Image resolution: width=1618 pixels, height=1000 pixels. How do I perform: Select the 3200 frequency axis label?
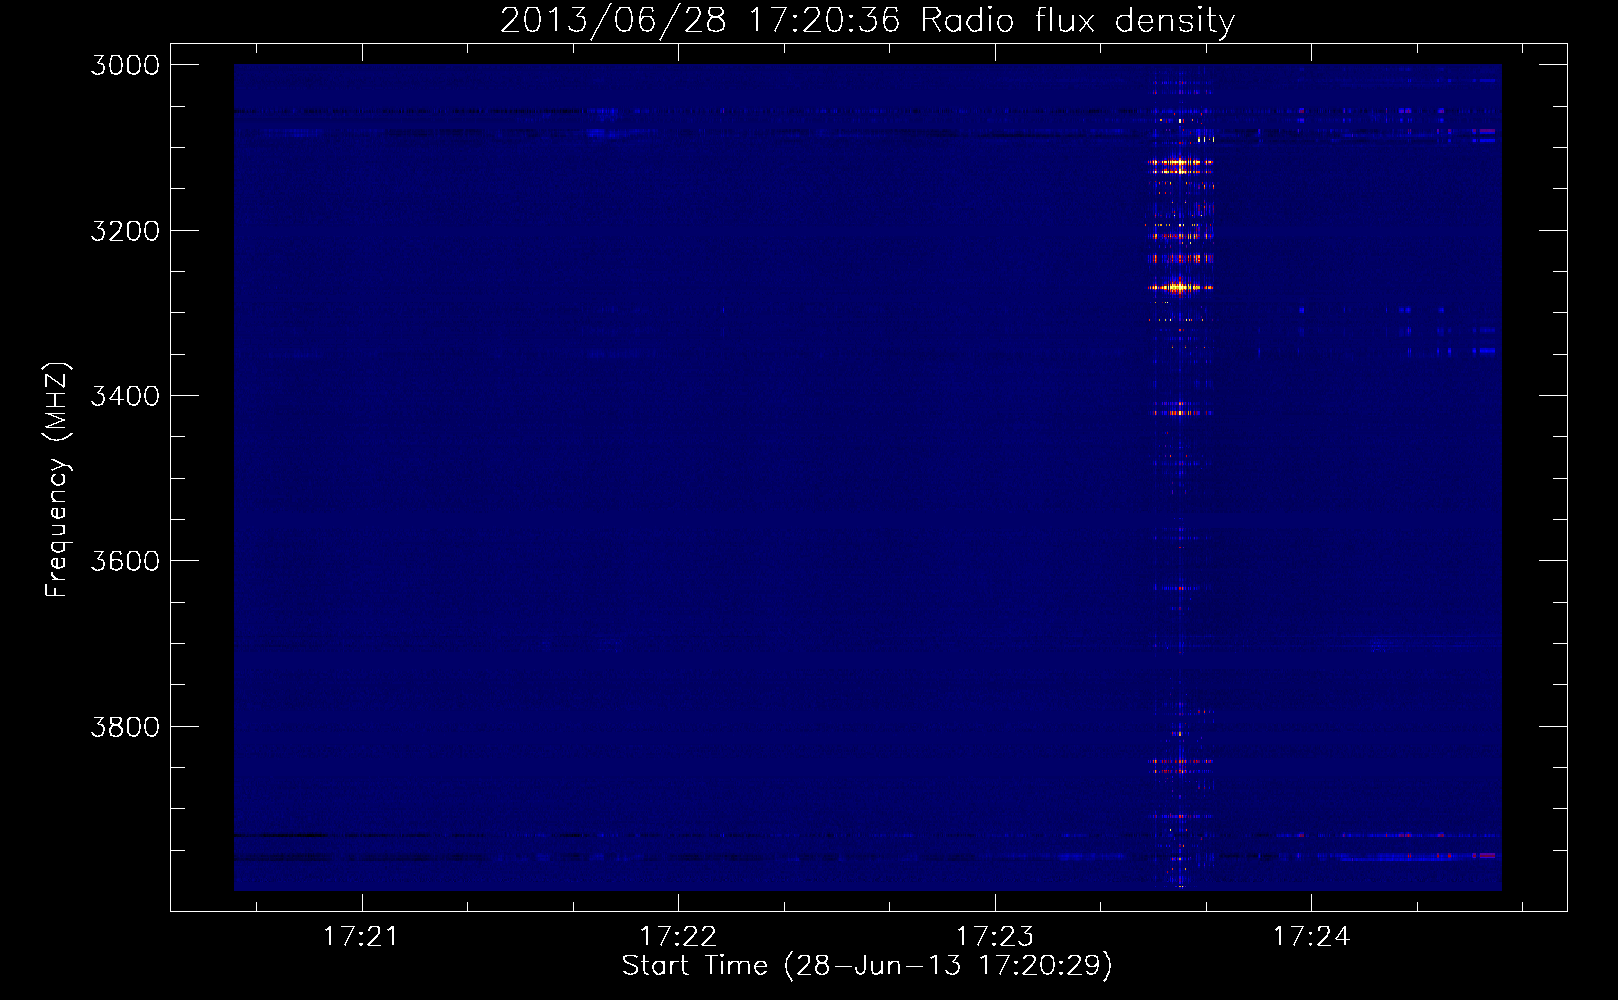[x=125, y=231]
